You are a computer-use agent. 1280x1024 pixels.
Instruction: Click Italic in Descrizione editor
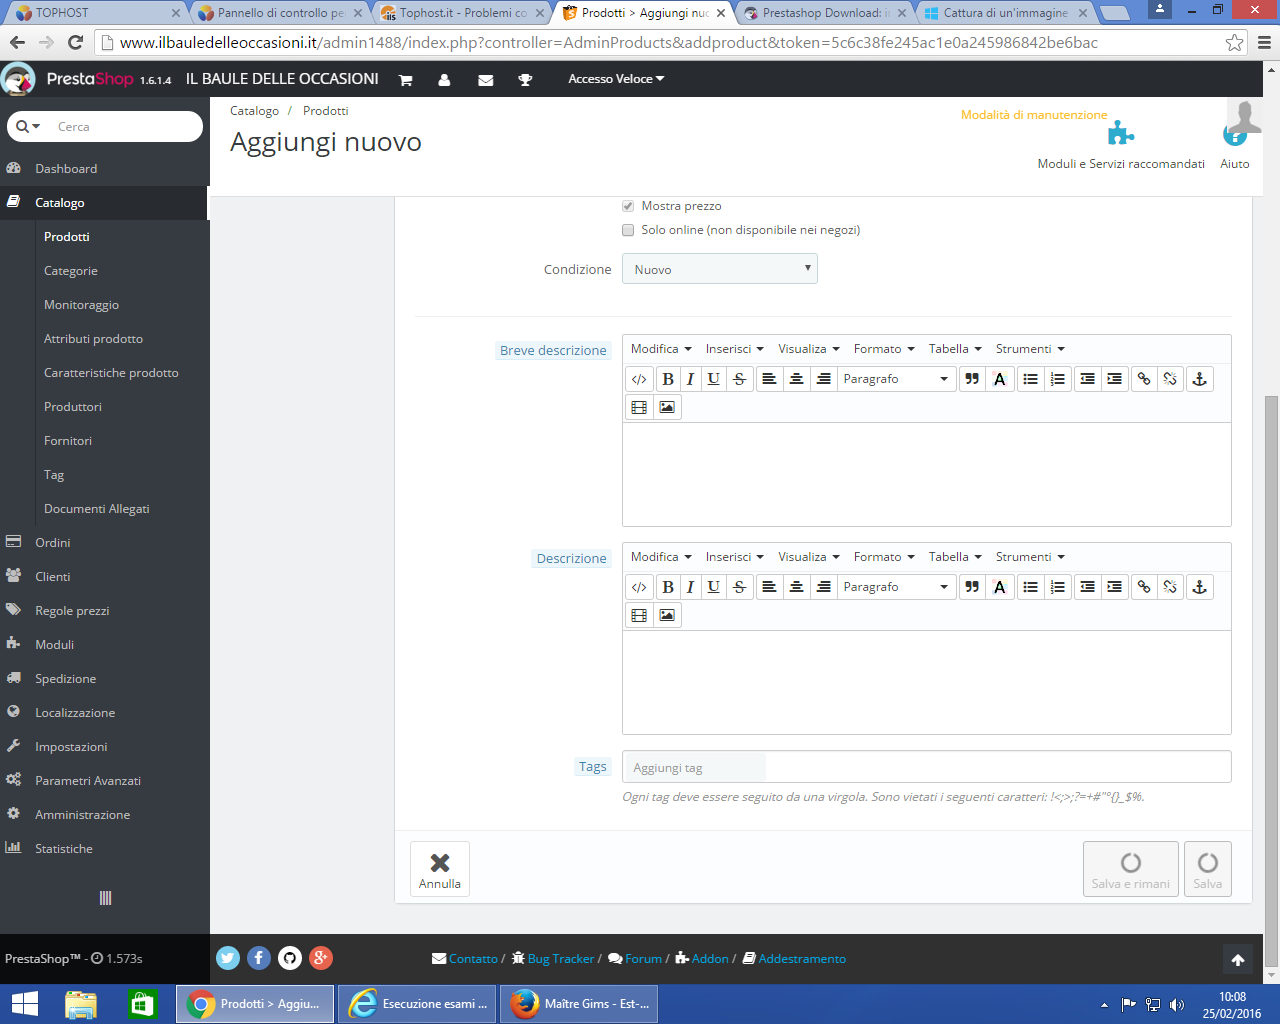pyautogui.click(x=690, y=587)
